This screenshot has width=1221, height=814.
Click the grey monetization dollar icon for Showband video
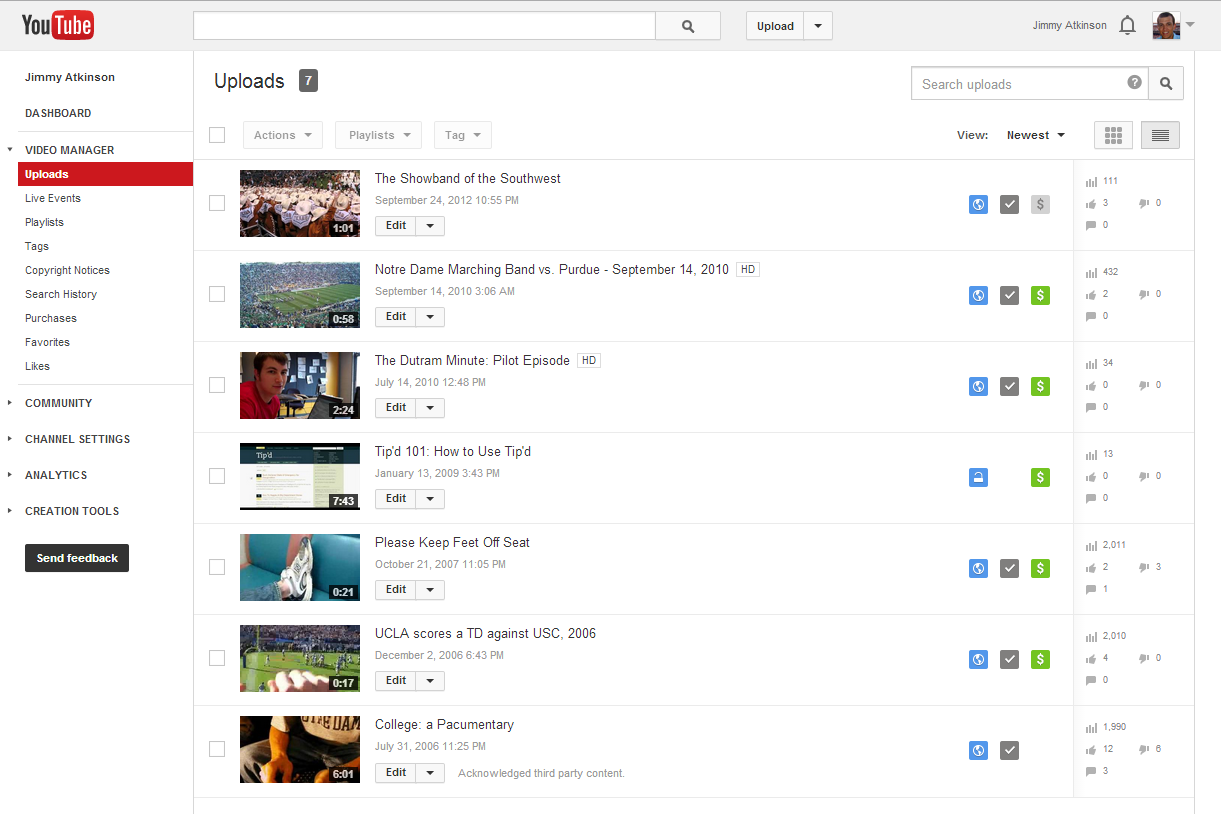pyautogui.click(x=1040, y=204)
